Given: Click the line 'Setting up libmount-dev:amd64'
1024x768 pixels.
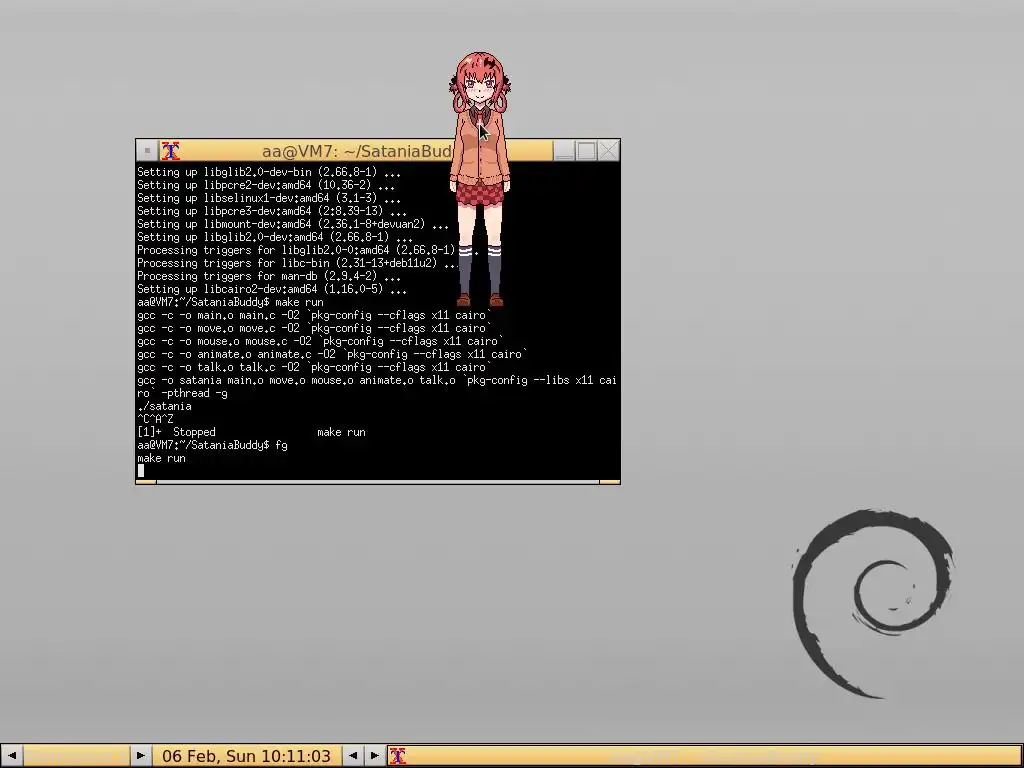Looking at the screenshot, I should 293,224.
